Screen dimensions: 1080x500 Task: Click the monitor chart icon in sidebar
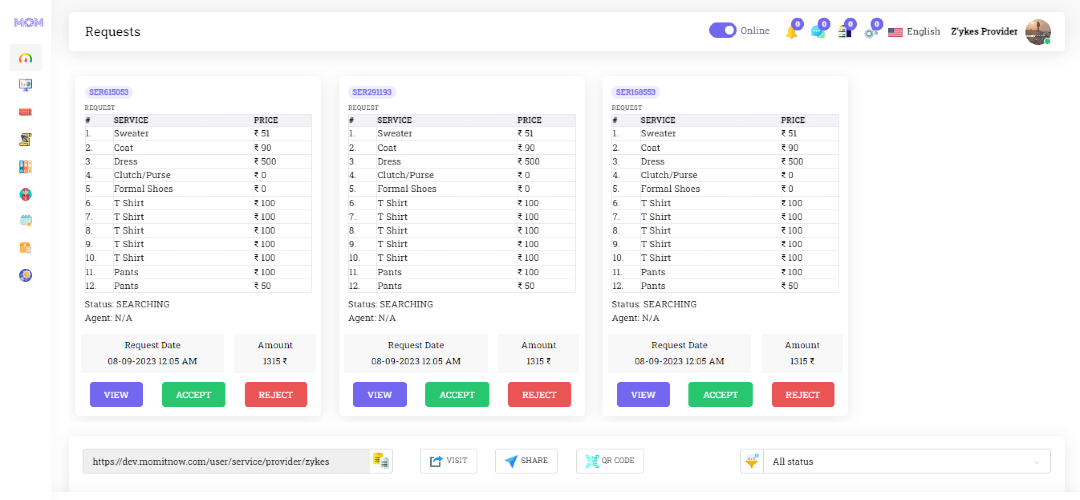coord(25,85)
